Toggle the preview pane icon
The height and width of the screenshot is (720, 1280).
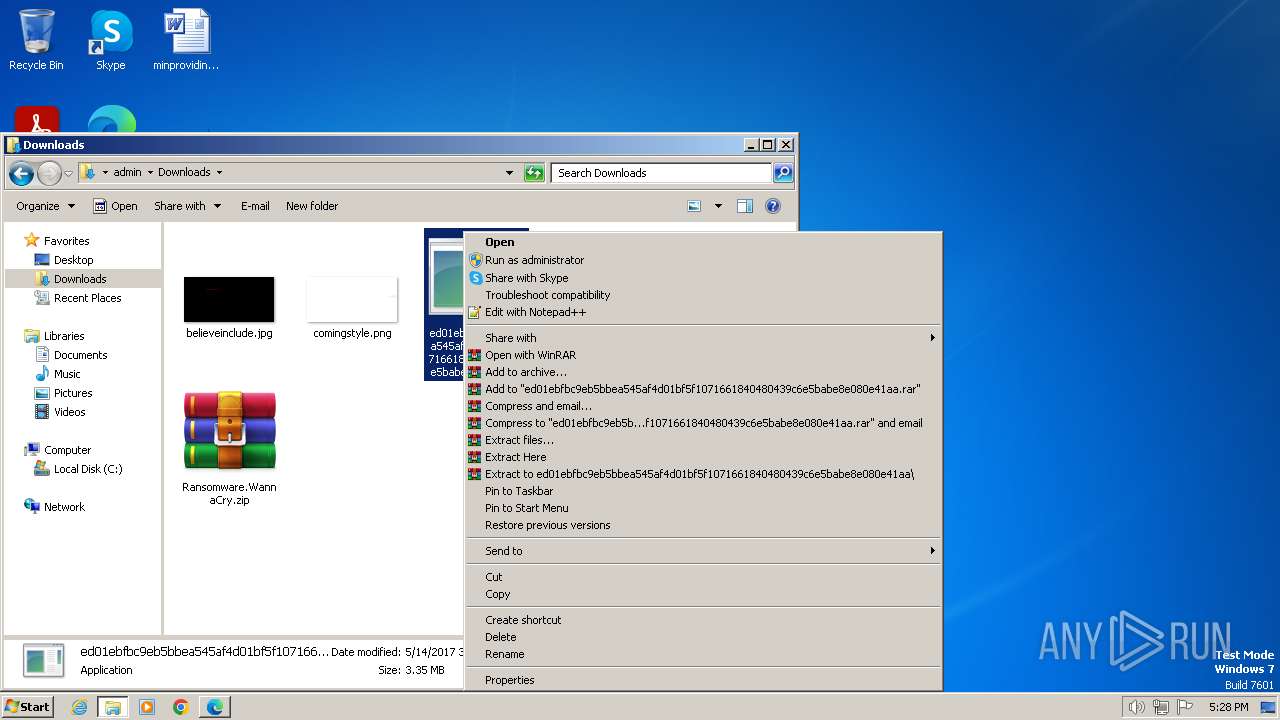[x=744, y=206]
